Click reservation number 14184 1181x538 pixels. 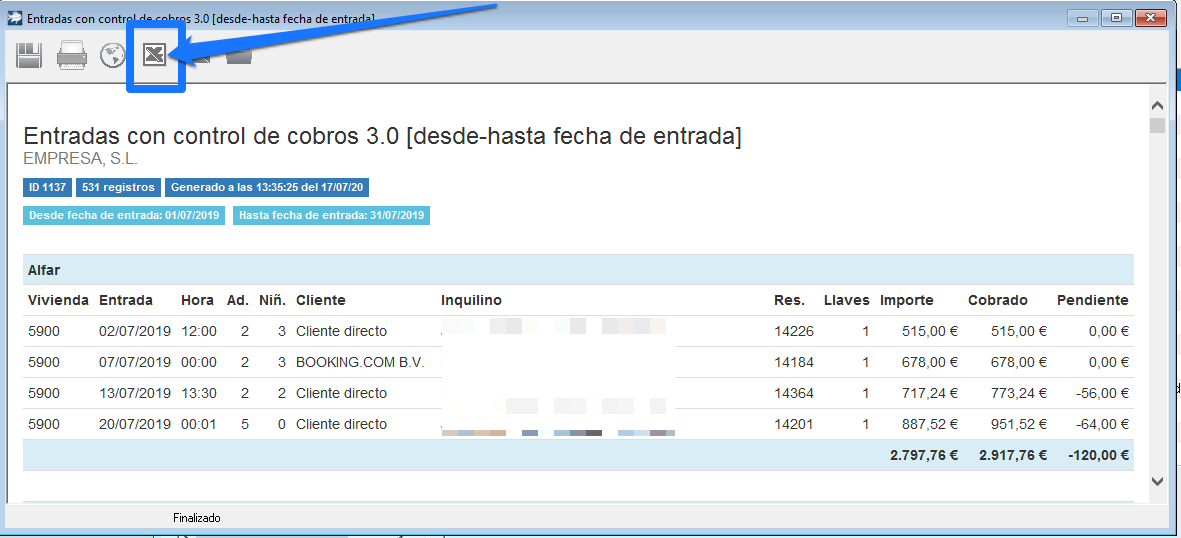[x=794, y=362]
